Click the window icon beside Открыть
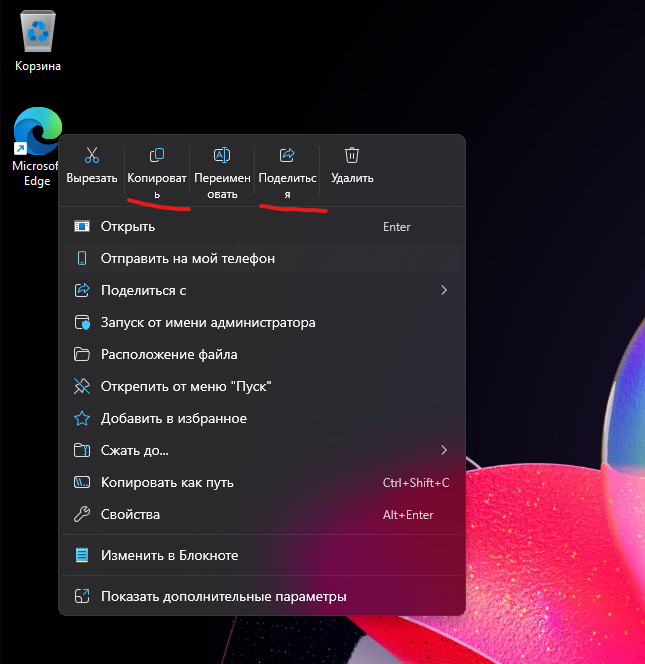645x664 pixels. coord(82,226)
